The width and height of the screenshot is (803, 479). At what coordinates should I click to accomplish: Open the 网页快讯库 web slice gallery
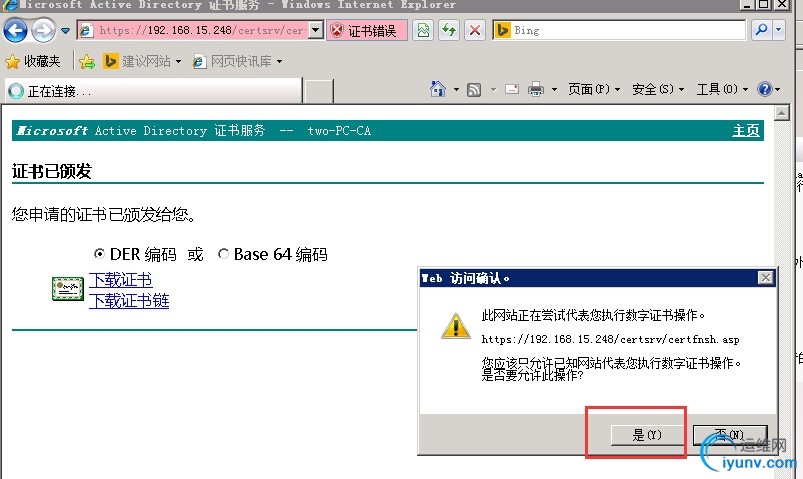(x=238, y=61)
